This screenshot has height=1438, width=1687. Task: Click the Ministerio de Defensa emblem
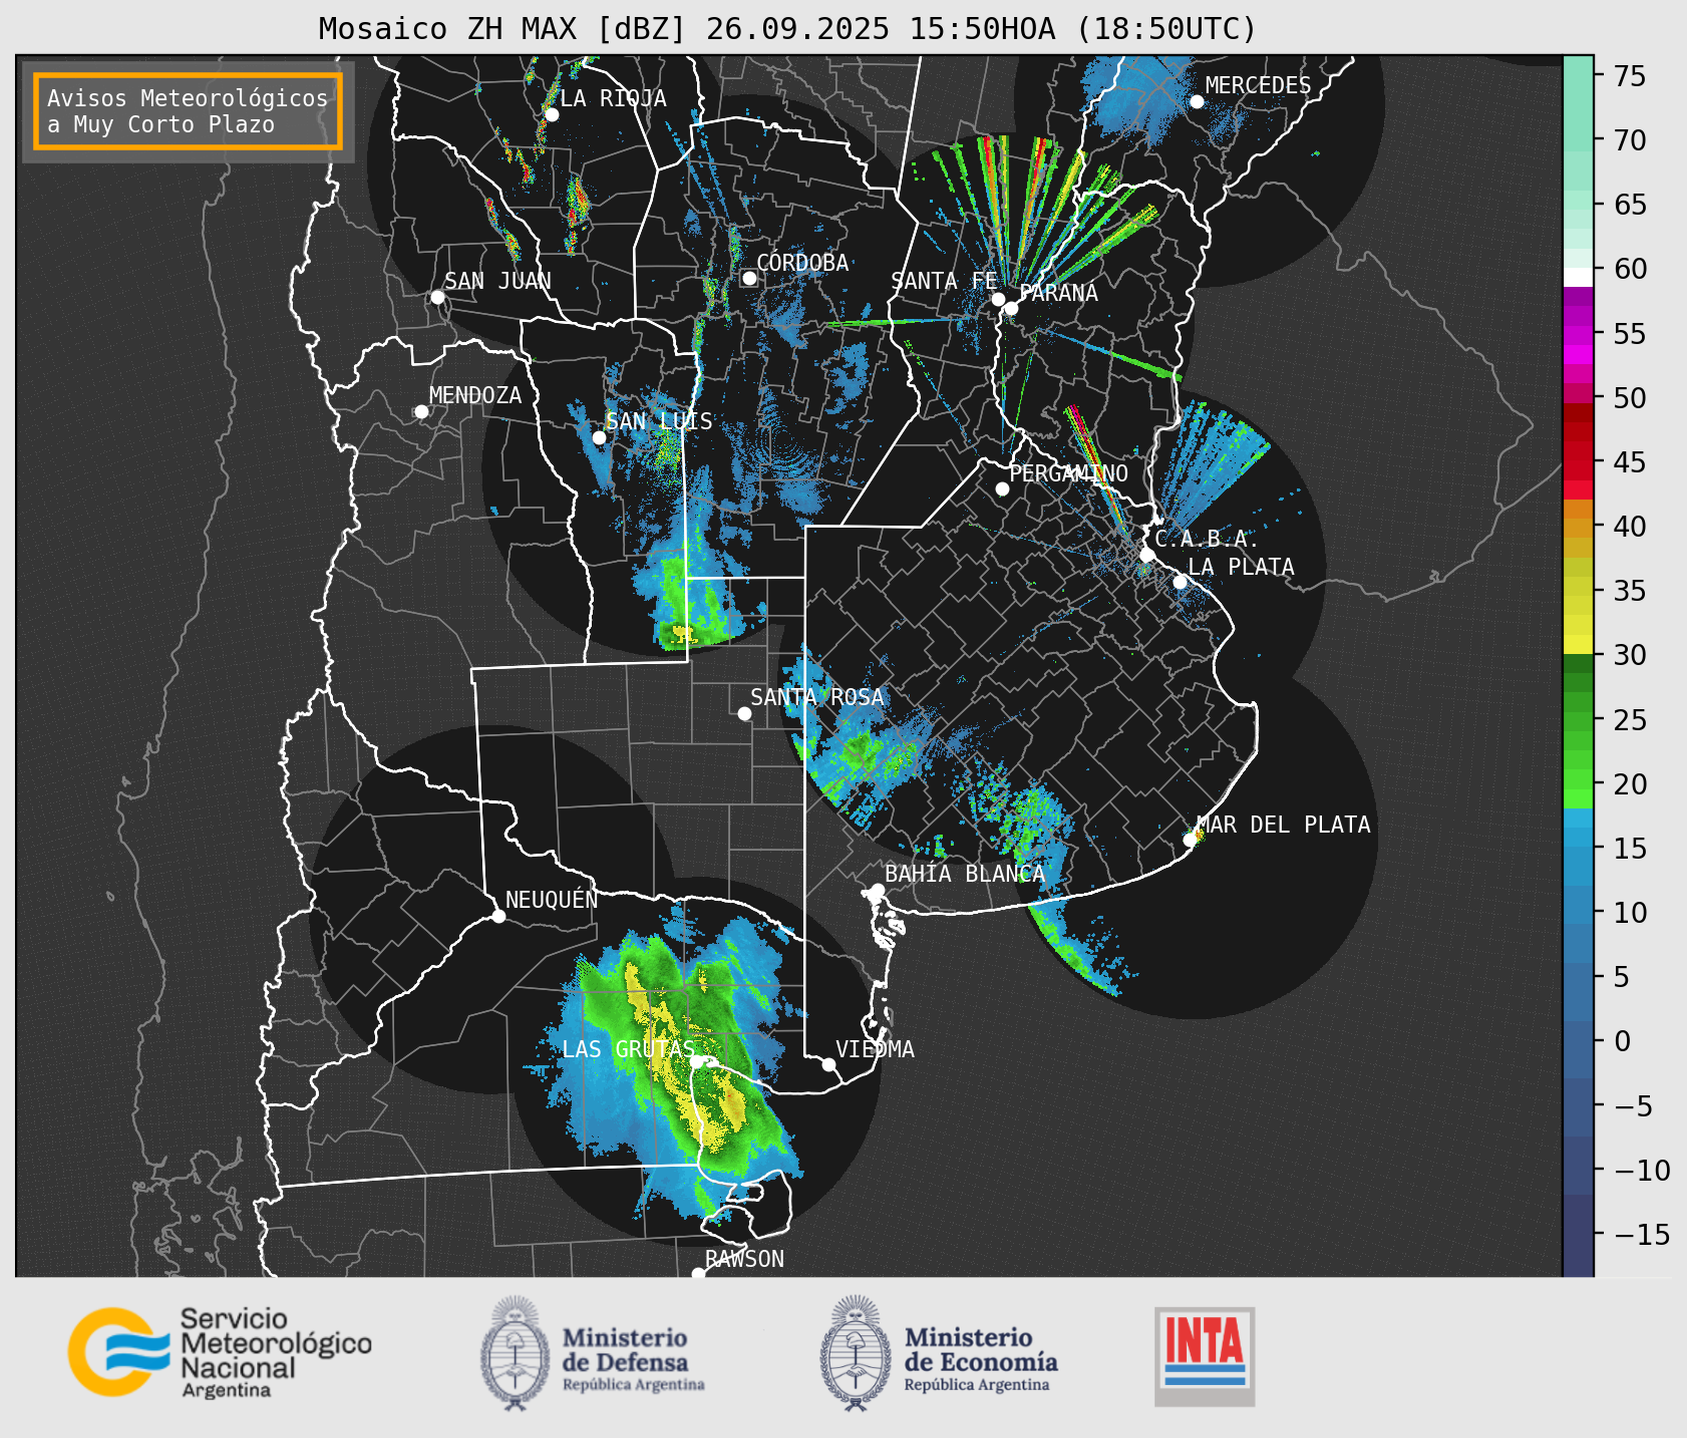click(515, 1353)
